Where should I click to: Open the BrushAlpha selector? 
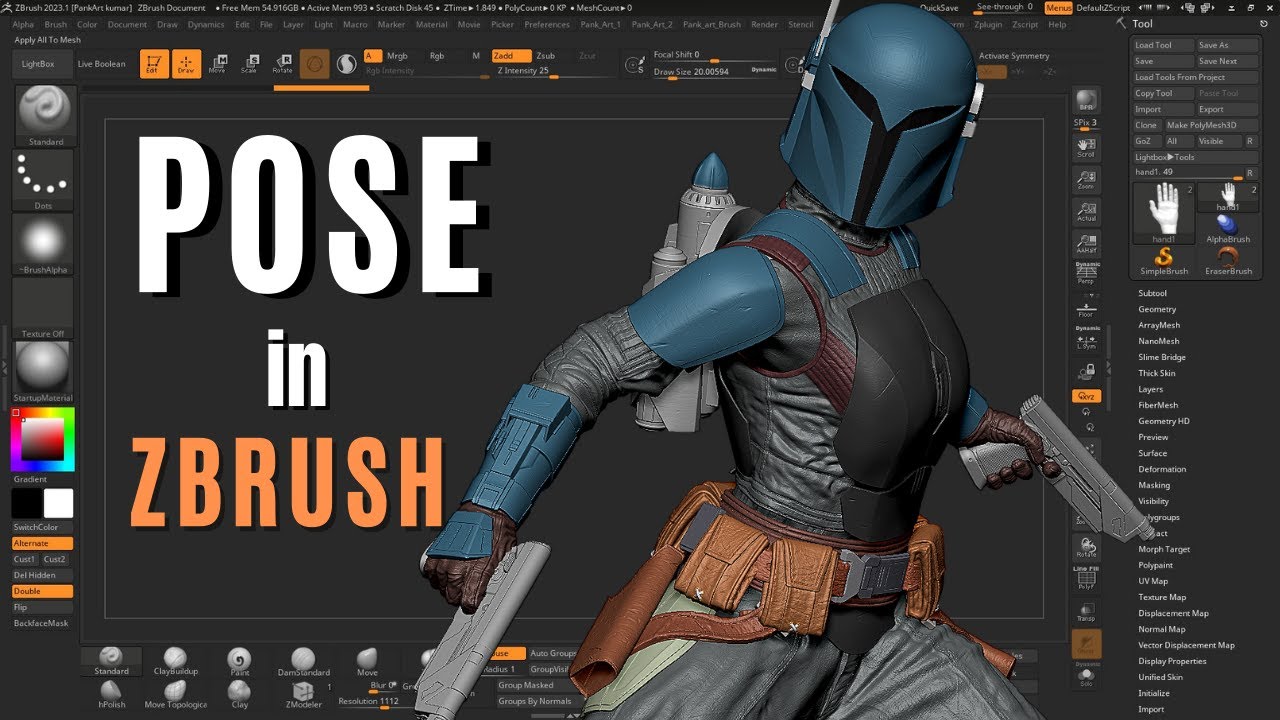coord(43,244)
